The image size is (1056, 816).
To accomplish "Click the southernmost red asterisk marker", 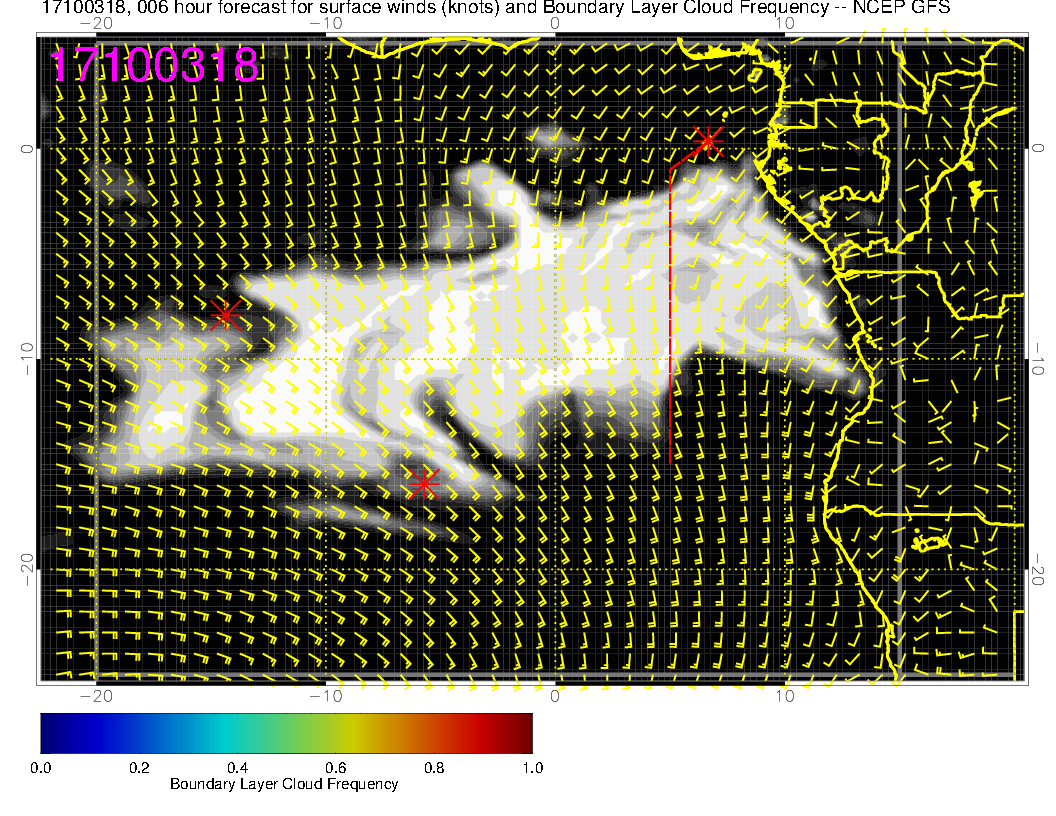I will point(423,484).
